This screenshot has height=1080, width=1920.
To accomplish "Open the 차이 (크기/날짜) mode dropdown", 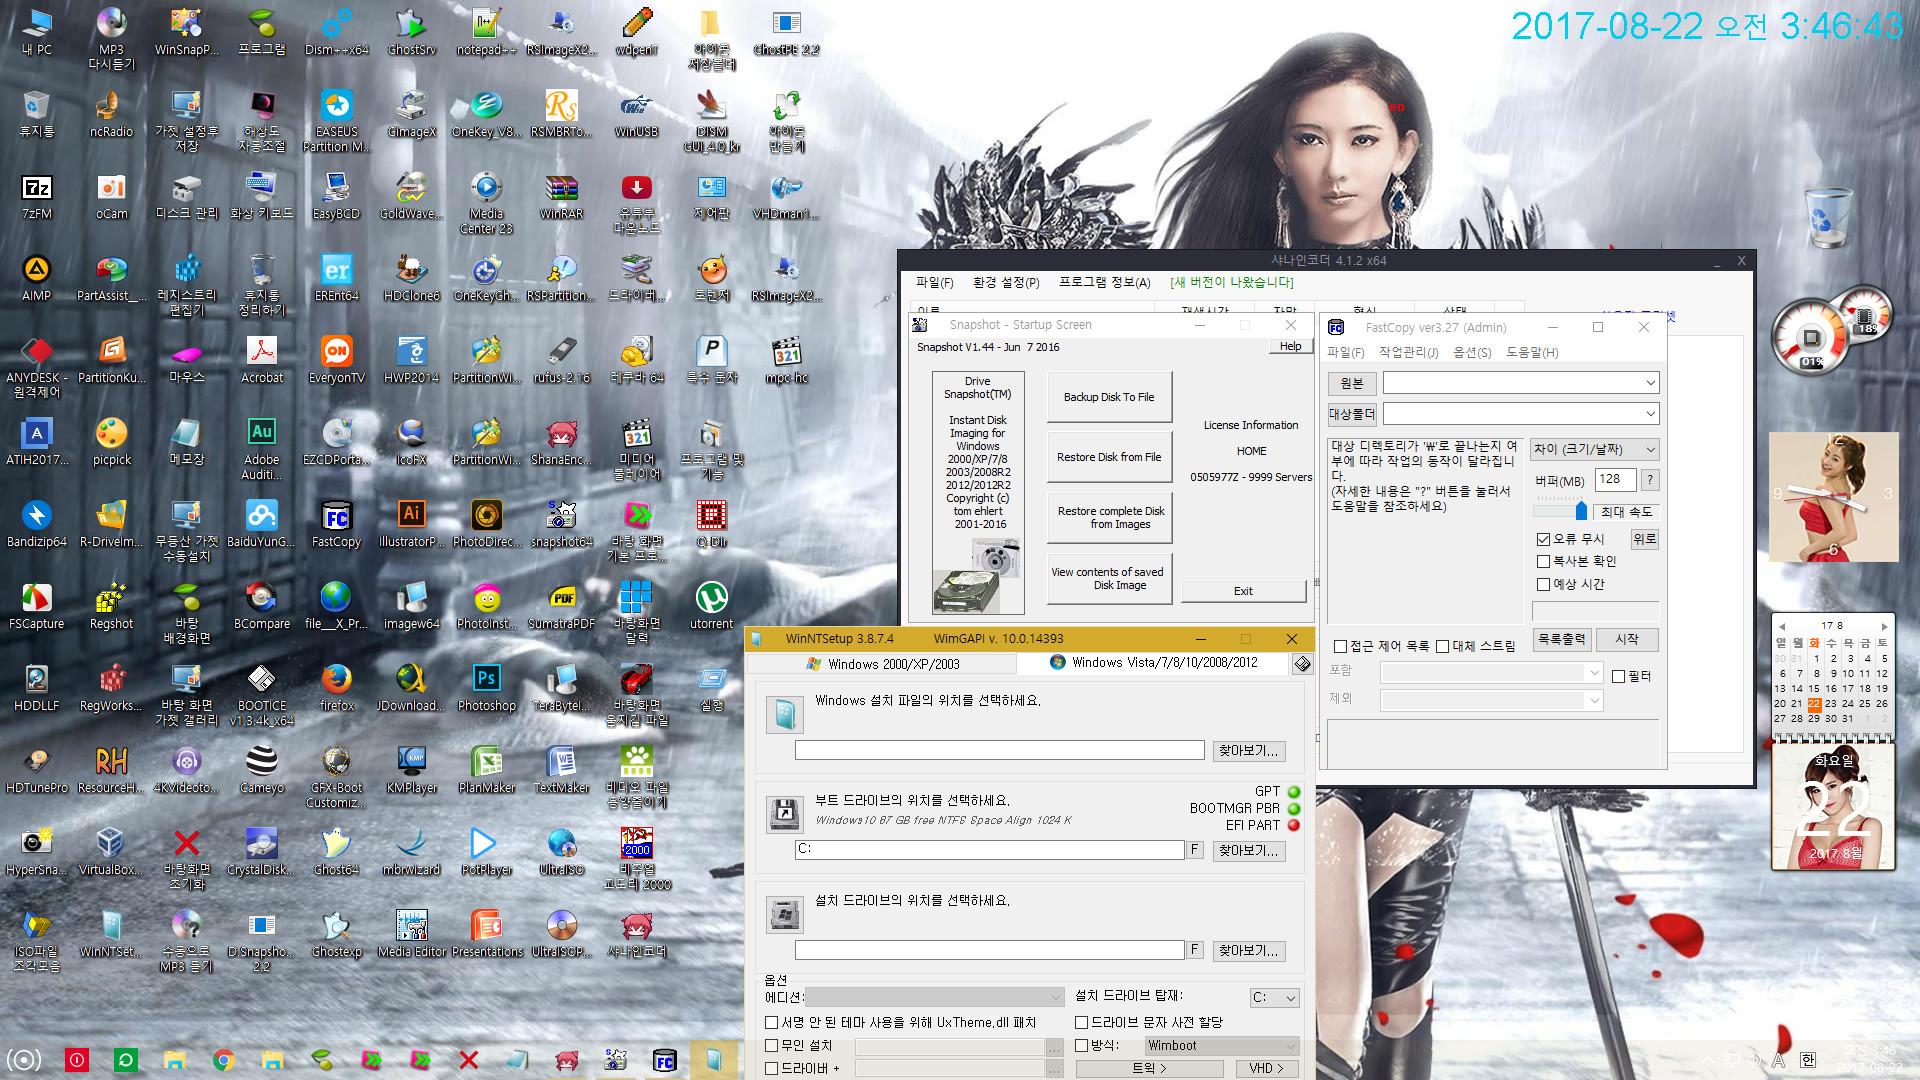I will click(1595, 450).
